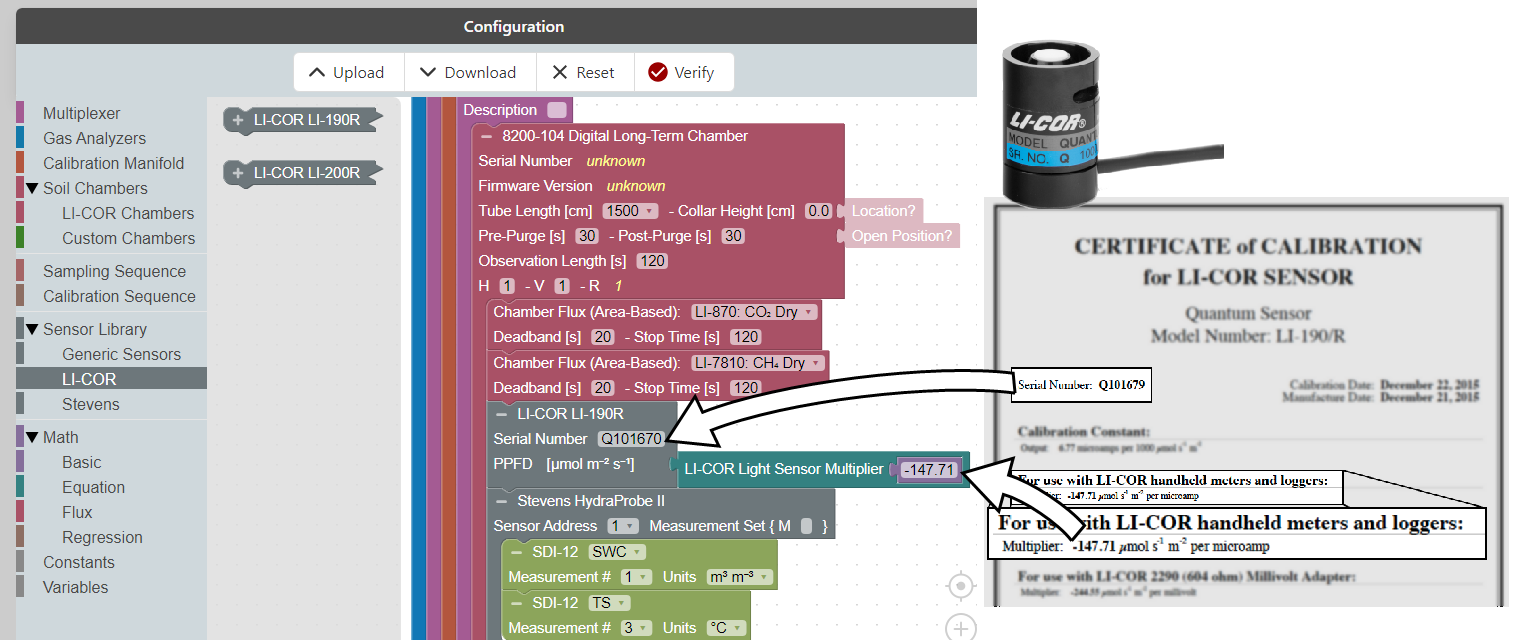Click the Post-Purge 30 field
Screen dimensions: 1519x640
point(733,236)
